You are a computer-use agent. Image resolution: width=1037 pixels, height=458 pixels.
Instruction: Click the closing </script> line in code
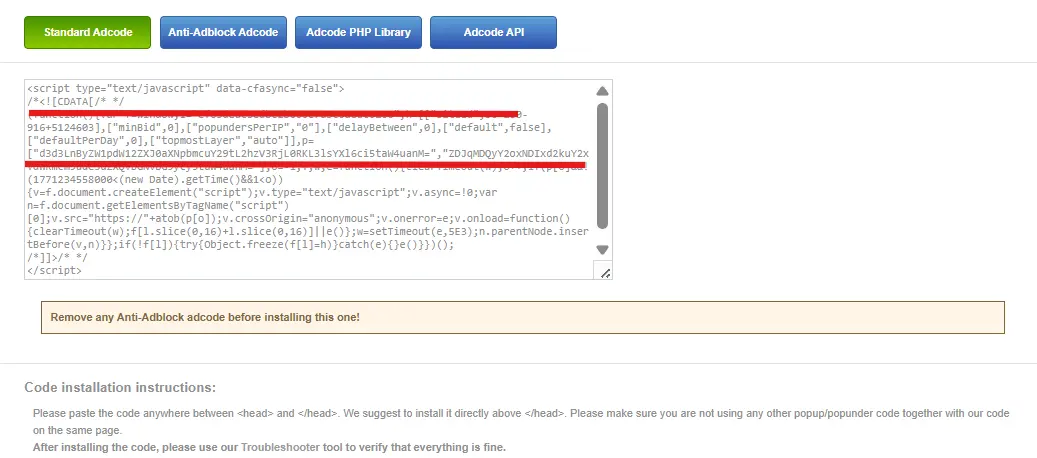click(x=55, y=271)
